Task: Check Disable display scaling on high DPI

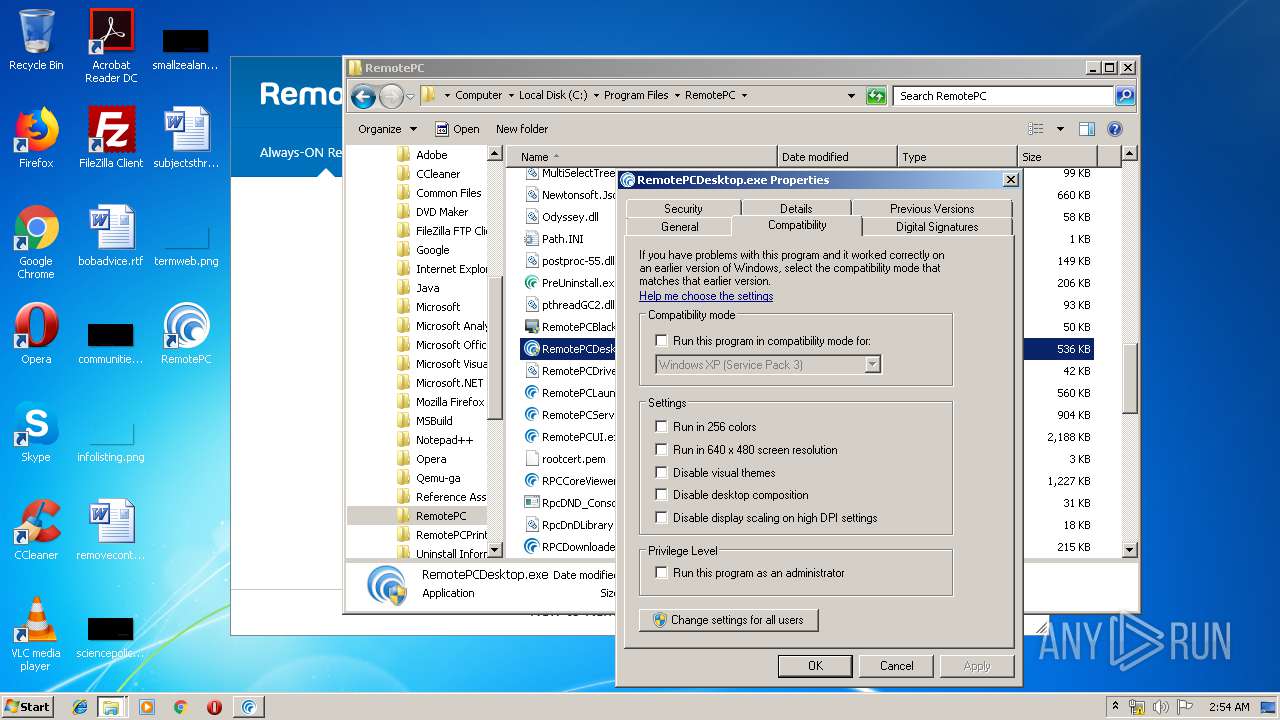Action: click(x=661, y=518)
